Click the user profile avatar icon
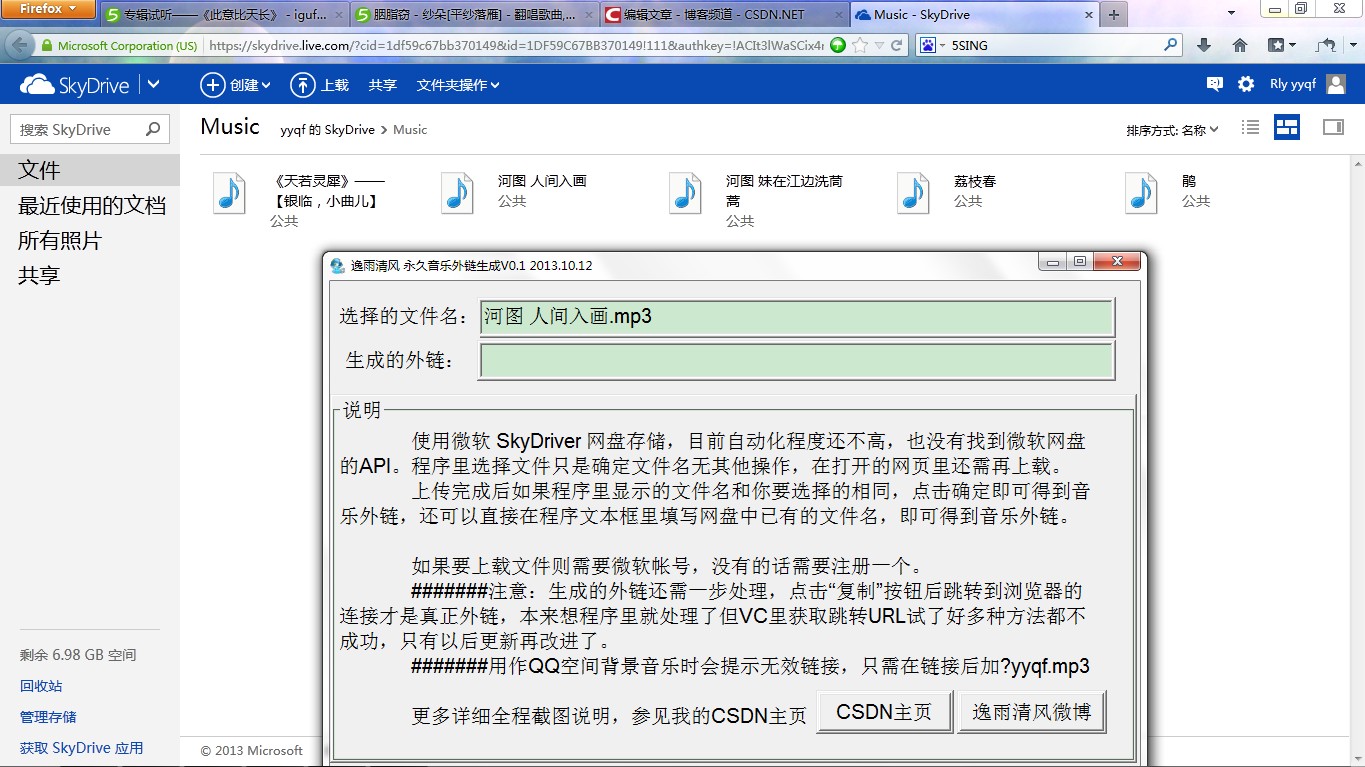 pyautogui.click(x=1336, y=85)
